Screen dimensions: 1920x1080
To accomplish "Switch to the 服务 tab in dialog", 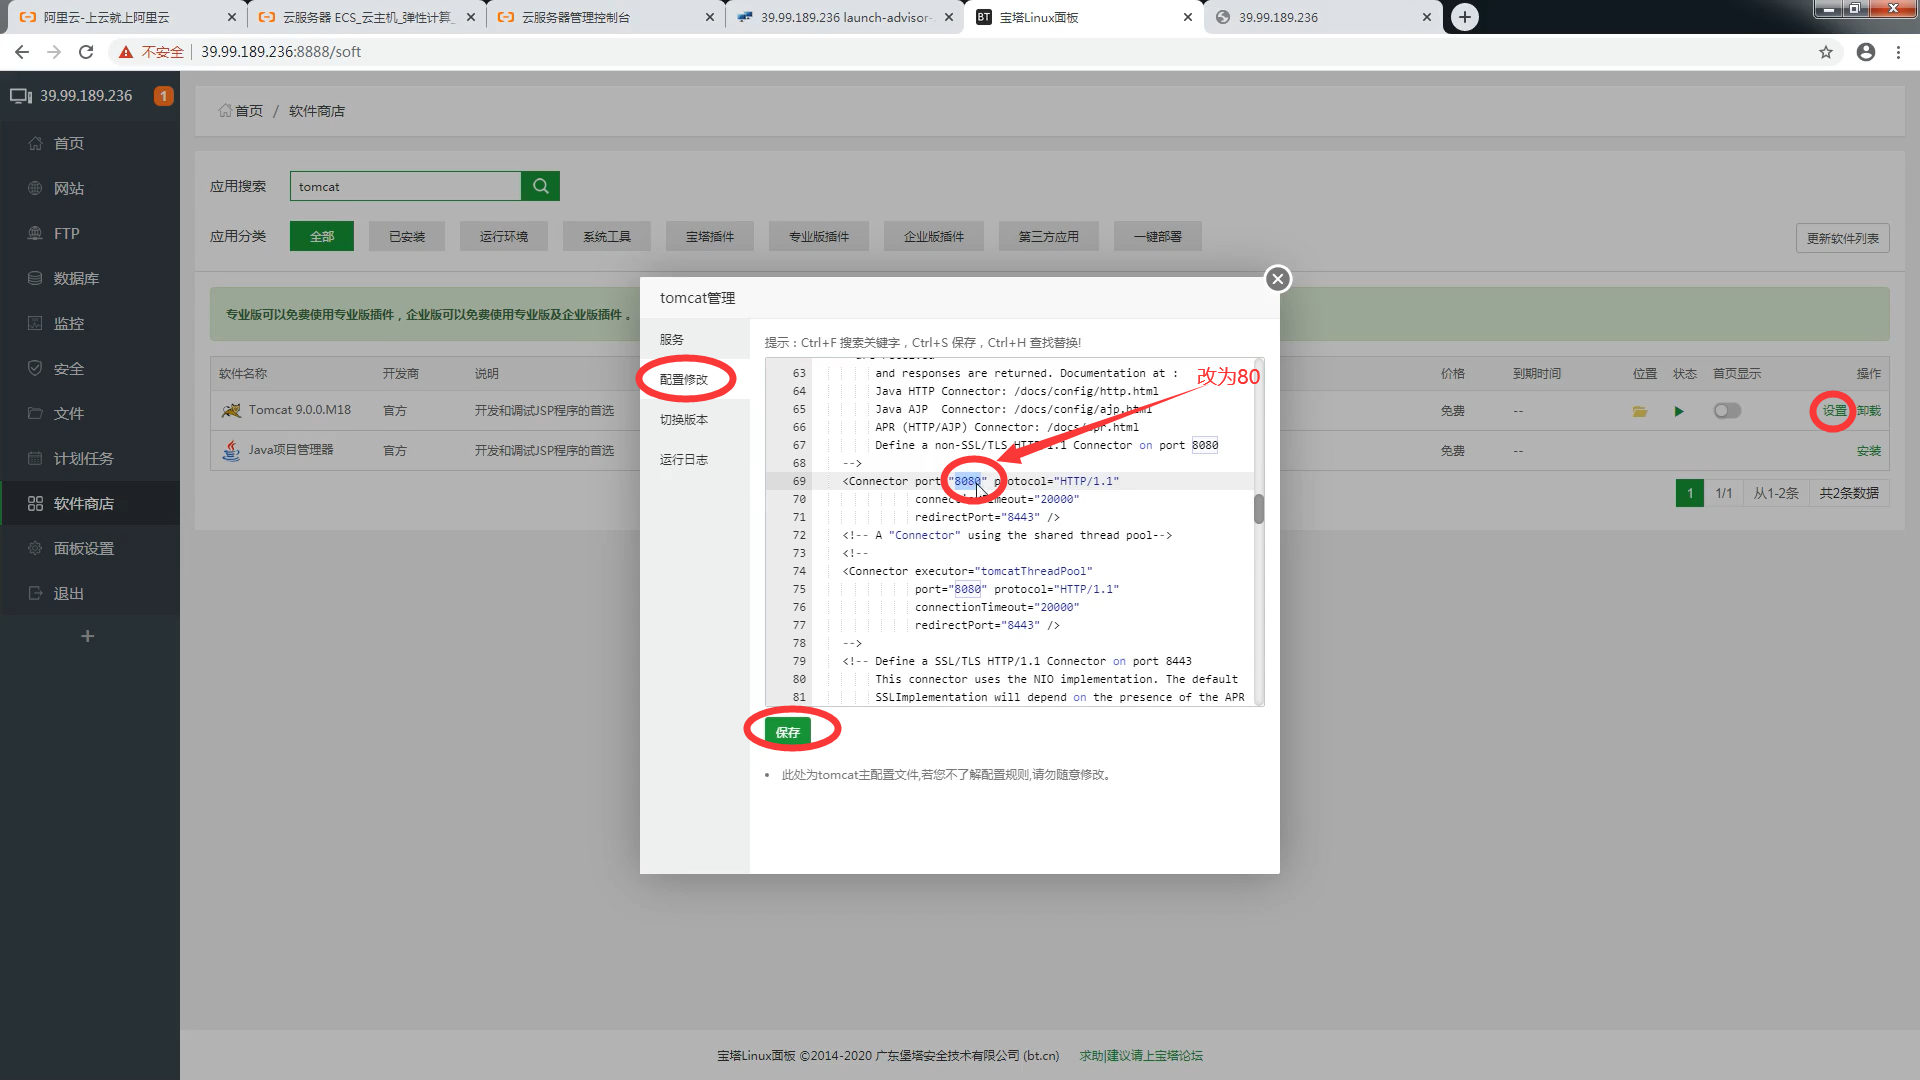I will pos(695,339).
